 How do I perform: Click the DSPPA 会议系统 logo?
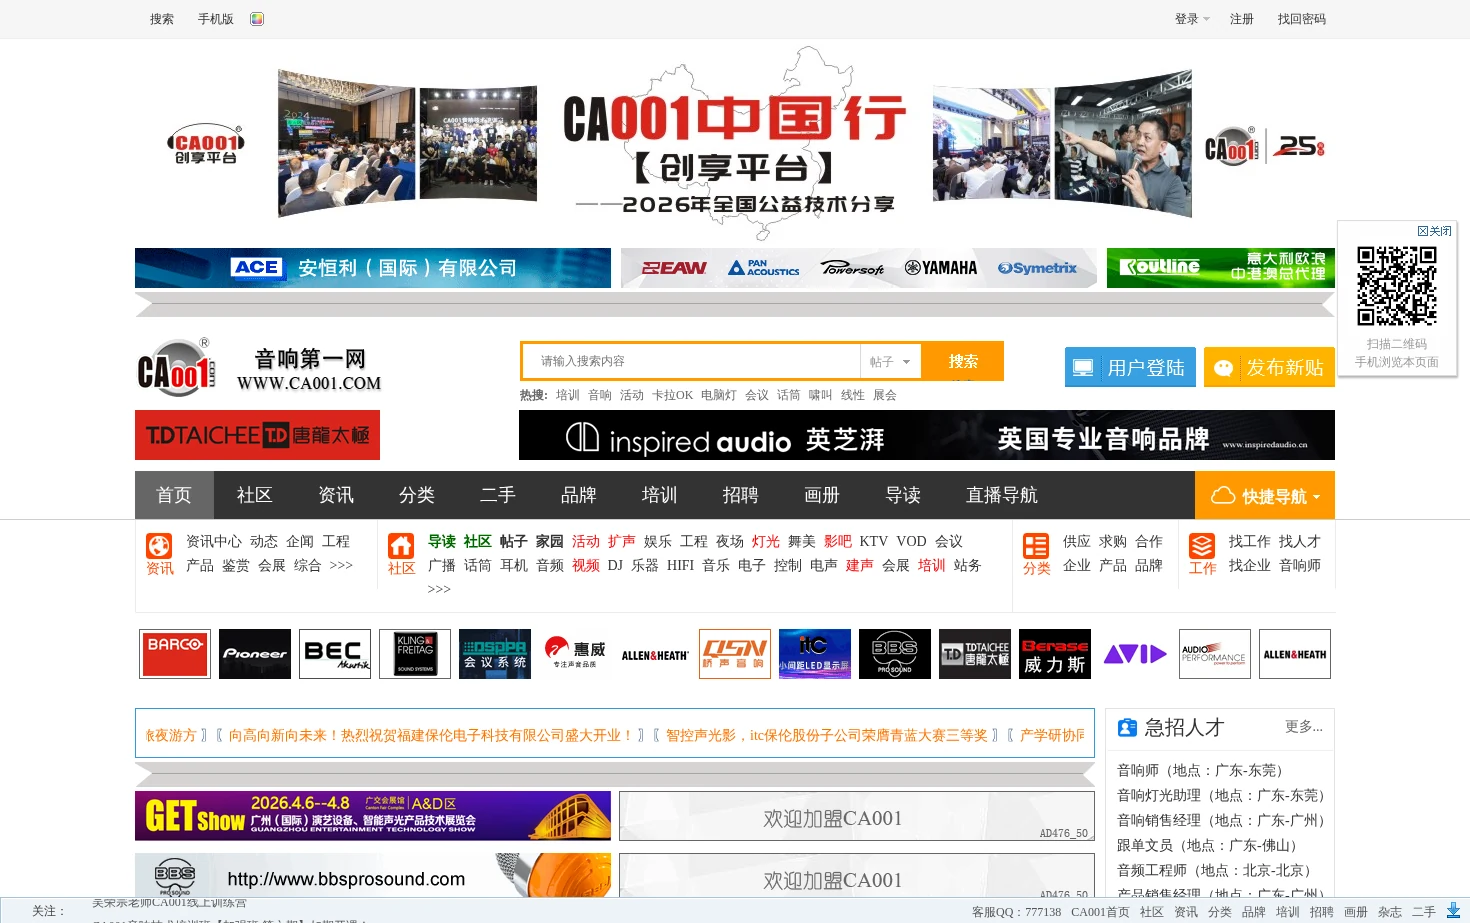(x=495, y=654)
